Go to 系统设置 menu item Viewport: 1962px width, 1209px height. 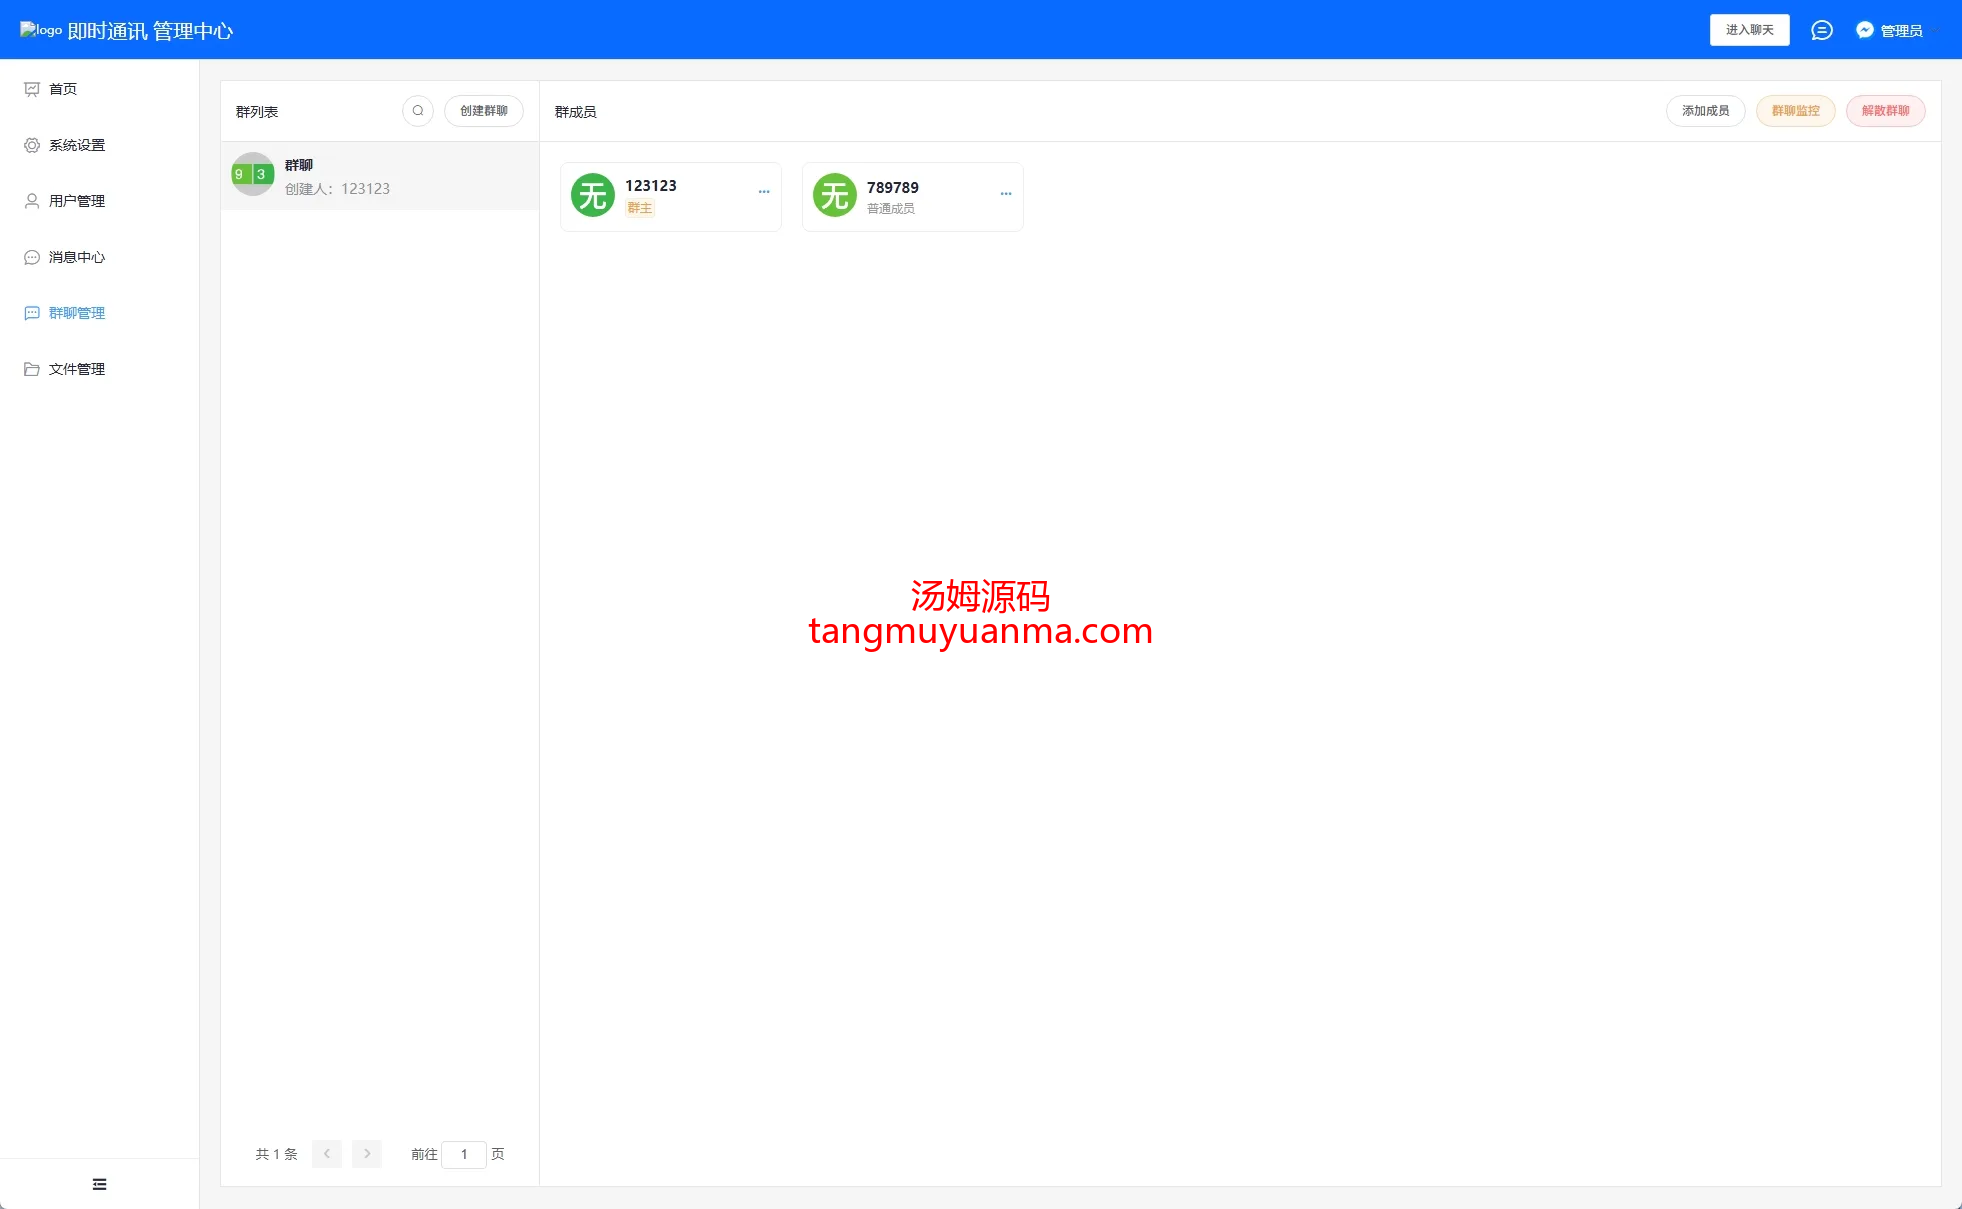tap(76, 145)
